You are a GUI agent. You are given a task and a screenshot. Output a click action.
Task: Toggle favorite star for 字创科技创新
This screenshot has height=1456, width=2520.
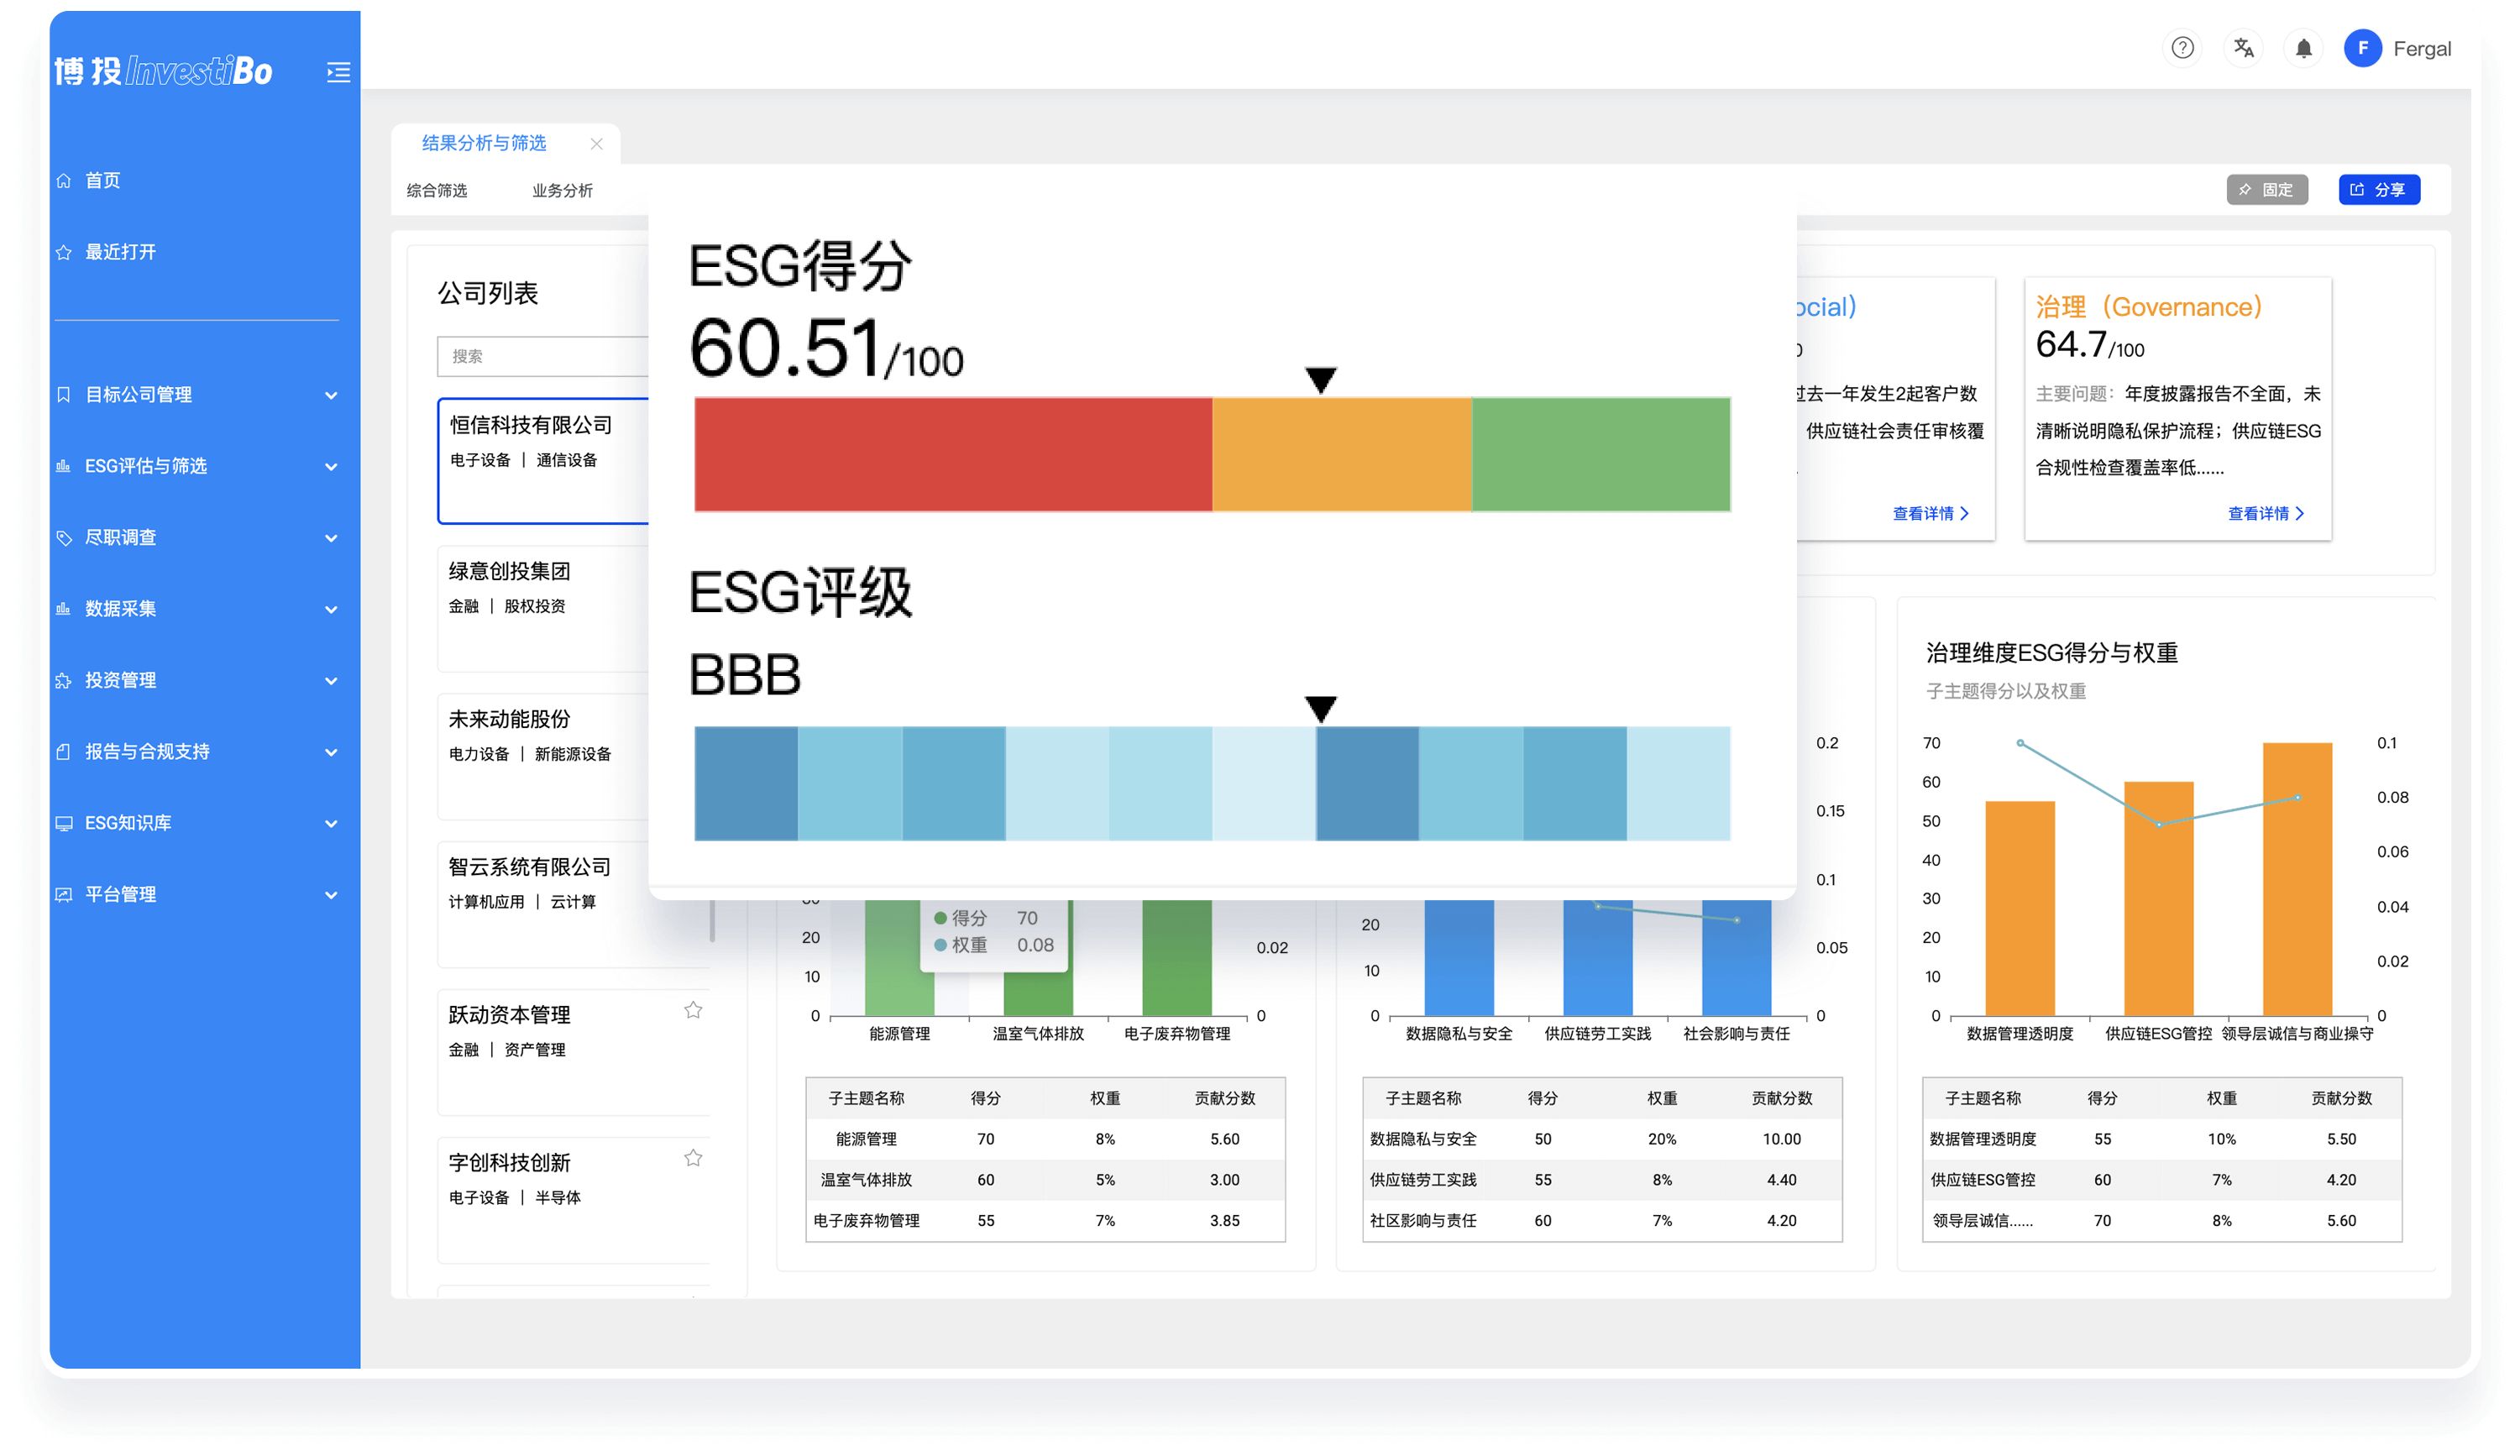pyautogui.click(x=693, y=1158)
